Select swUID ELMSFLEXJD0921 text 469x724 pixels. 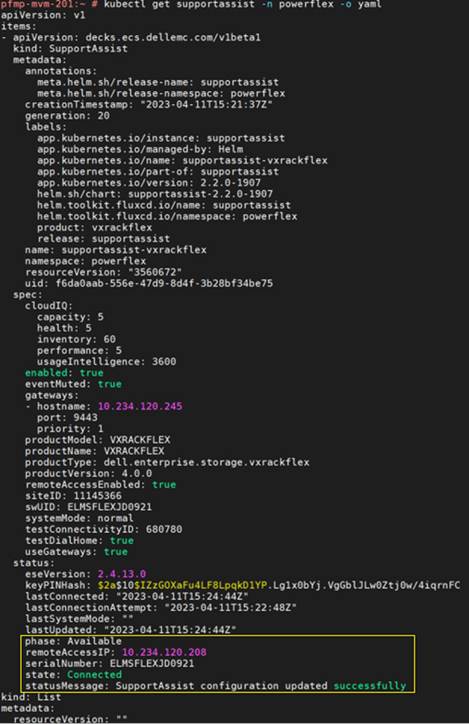109,507
